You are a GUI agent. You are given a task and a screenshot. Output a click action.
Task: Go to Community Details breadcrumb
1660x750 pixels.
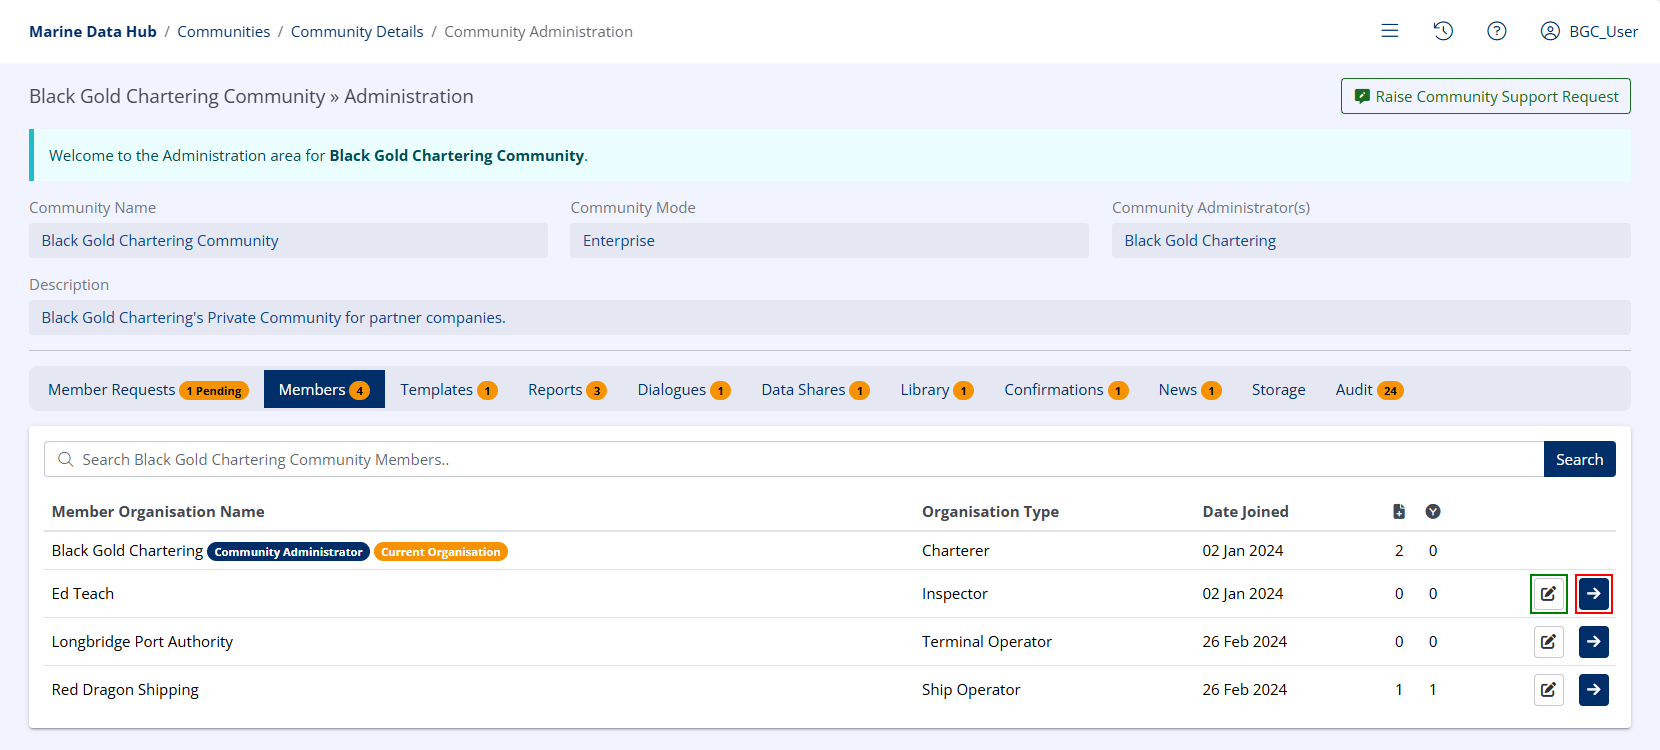tap(357, 32)
